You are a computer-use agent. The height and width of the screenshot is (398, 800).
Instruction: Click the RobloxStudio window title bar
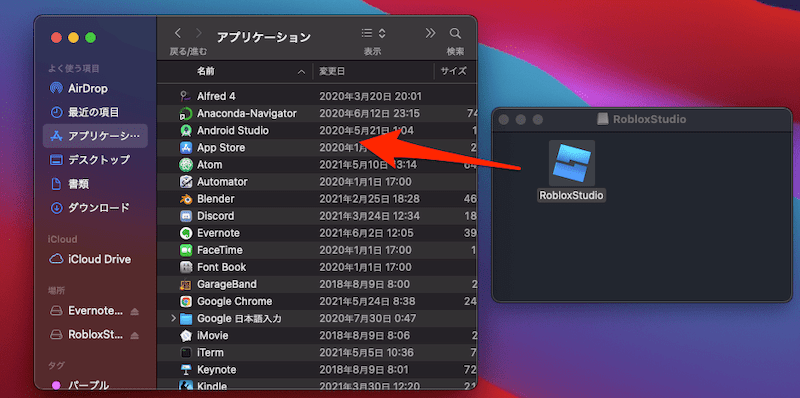(642, 119)
